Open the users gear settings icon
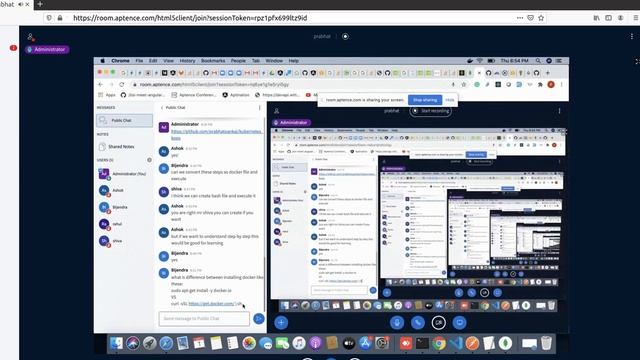Viewport: 640px width, 360px height. (x=149, y=160)
